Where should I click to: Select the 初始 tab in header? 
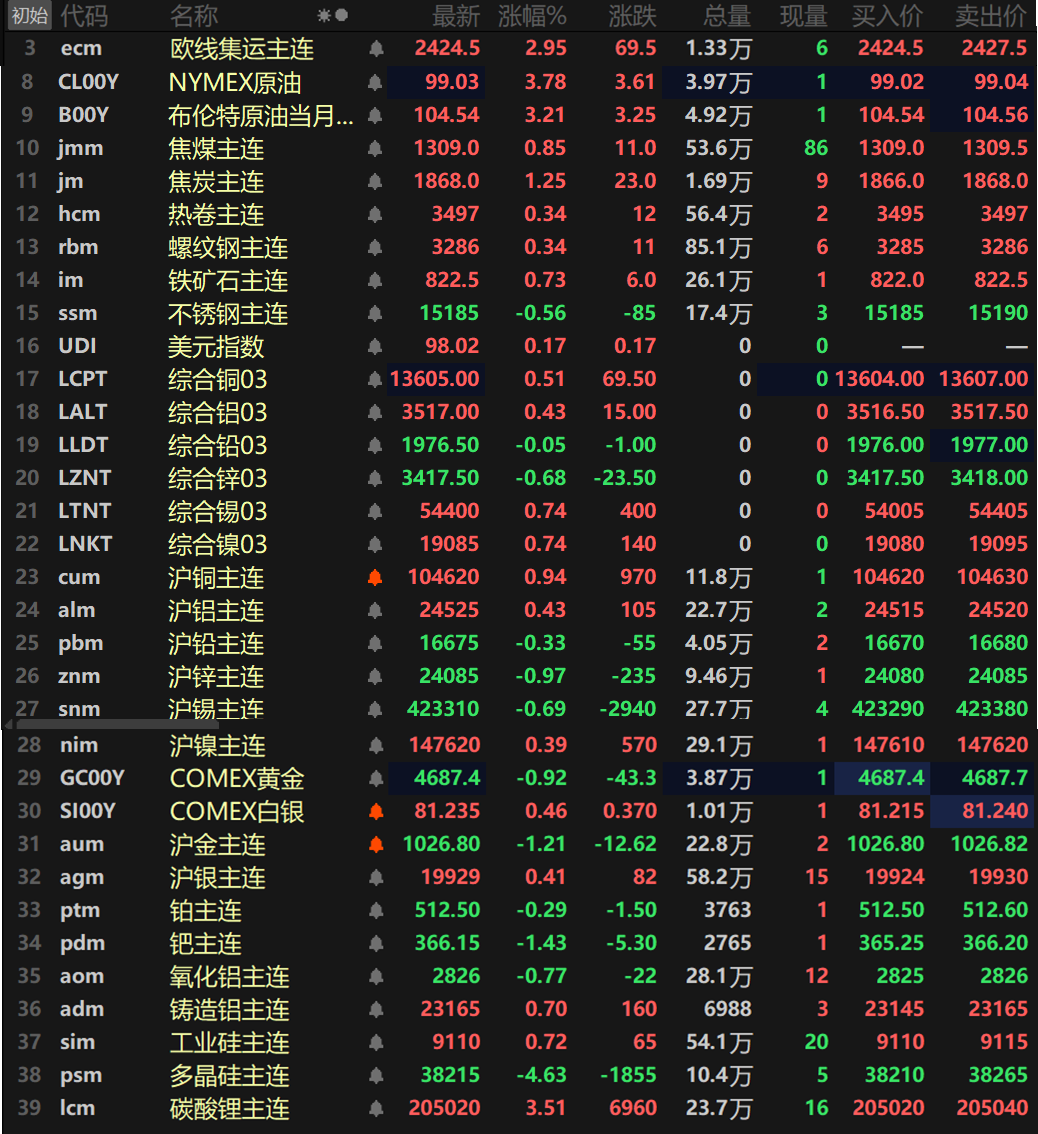[x=29, y=15]
